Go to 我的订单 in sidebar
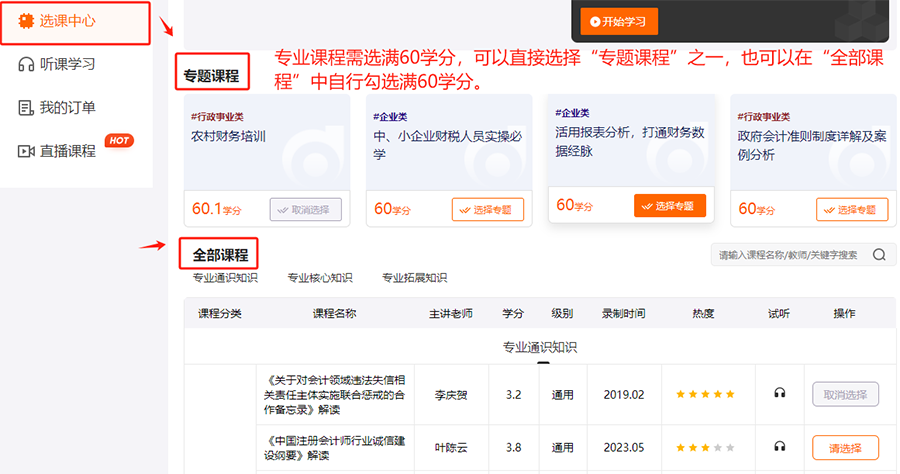 click(68, 108)
